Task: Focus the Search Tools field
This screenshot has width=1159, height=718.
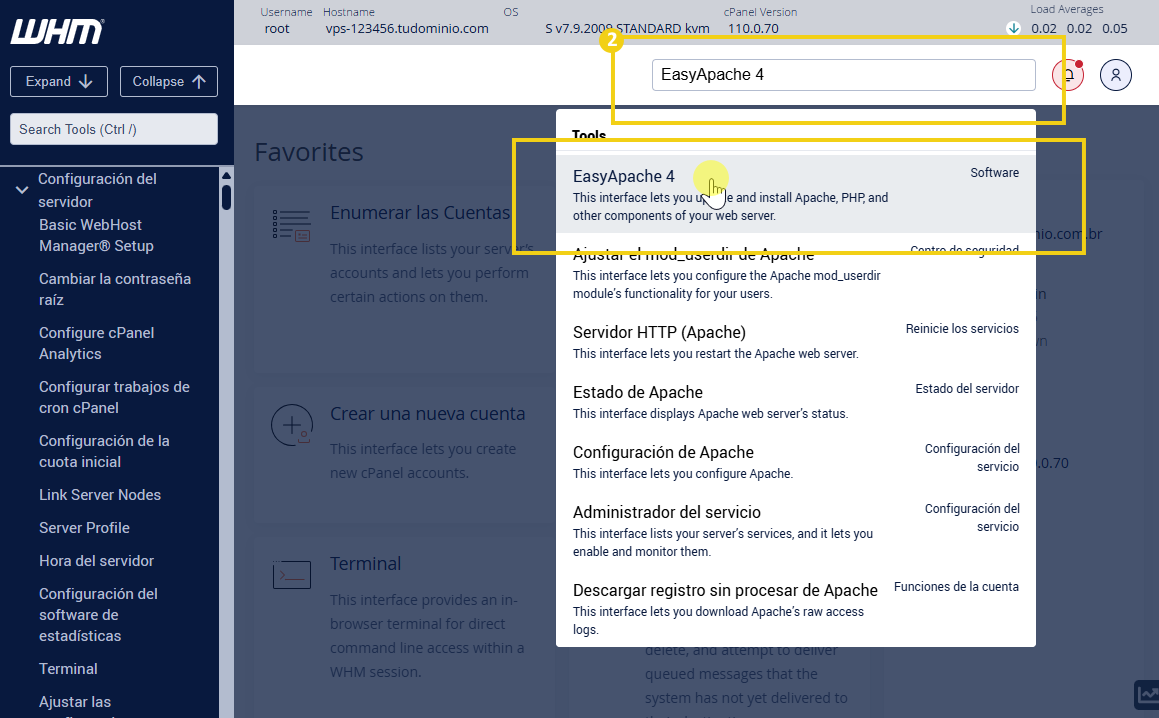Action: pyautogui.click(x=114, y=129)
